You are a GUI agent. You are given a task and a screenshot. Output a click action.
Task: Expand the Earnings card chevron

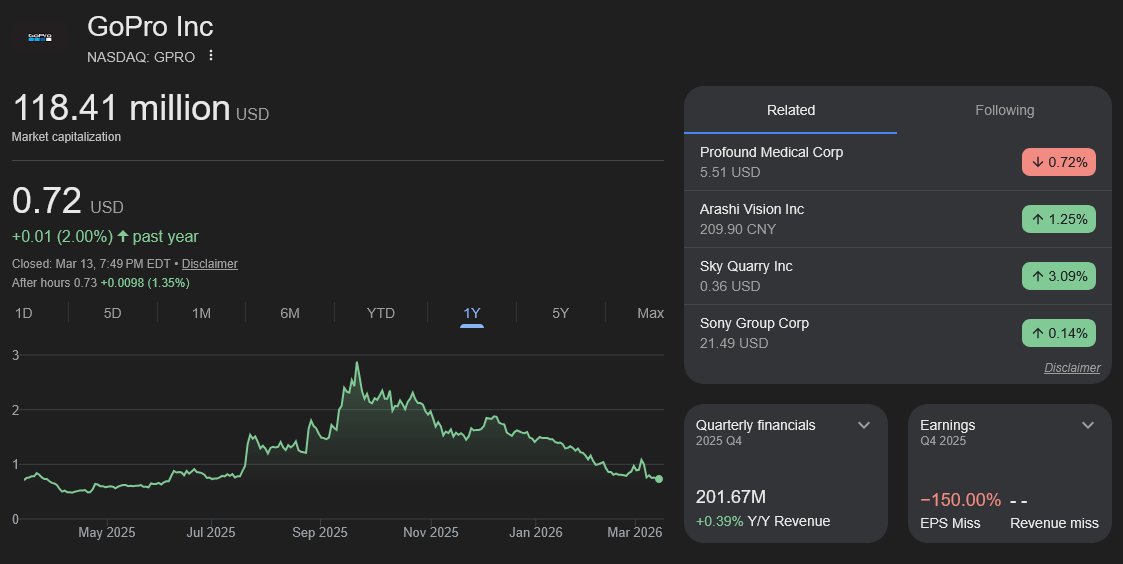click(x=1088, y=425)
